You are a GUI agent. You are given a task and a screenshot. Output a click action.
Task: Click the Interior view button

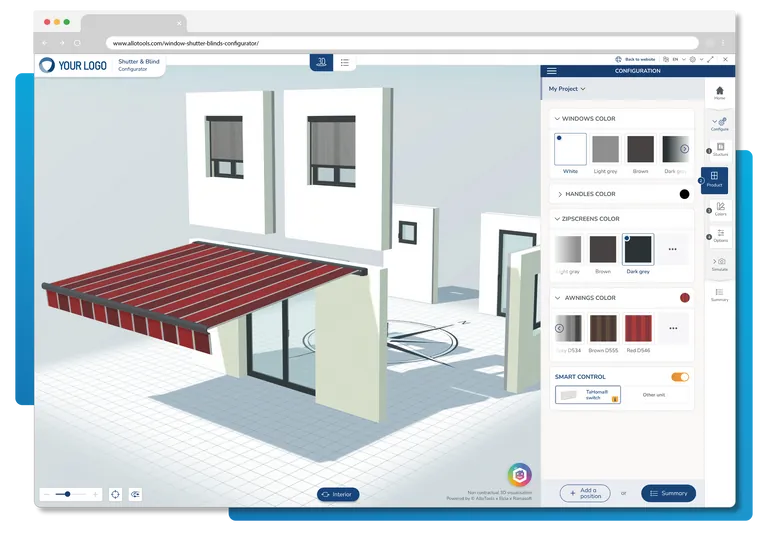click(338, 494)
